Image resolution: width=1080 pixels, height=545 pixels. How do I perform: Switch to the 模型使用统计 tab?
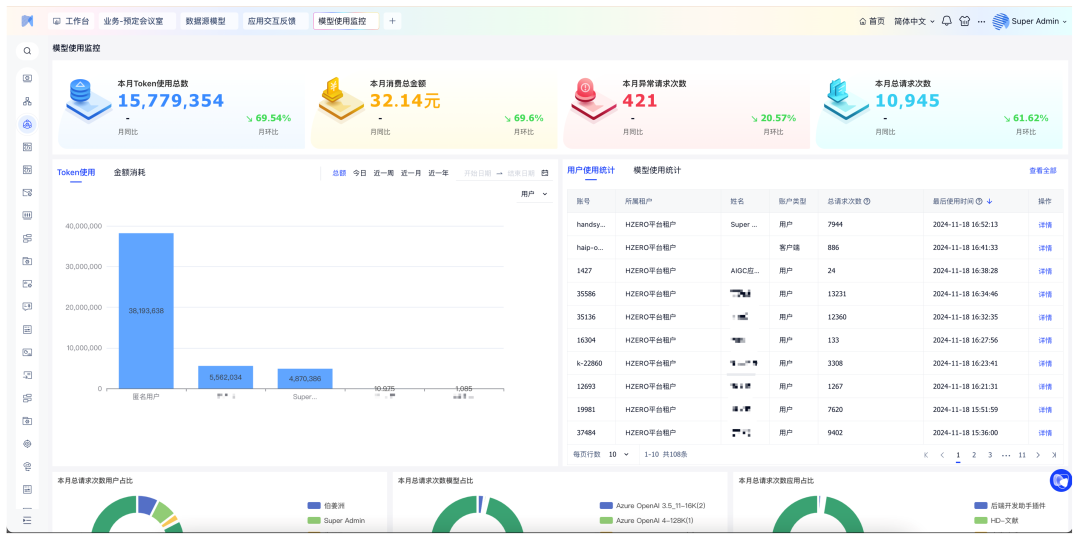click(x=657, y=171)
